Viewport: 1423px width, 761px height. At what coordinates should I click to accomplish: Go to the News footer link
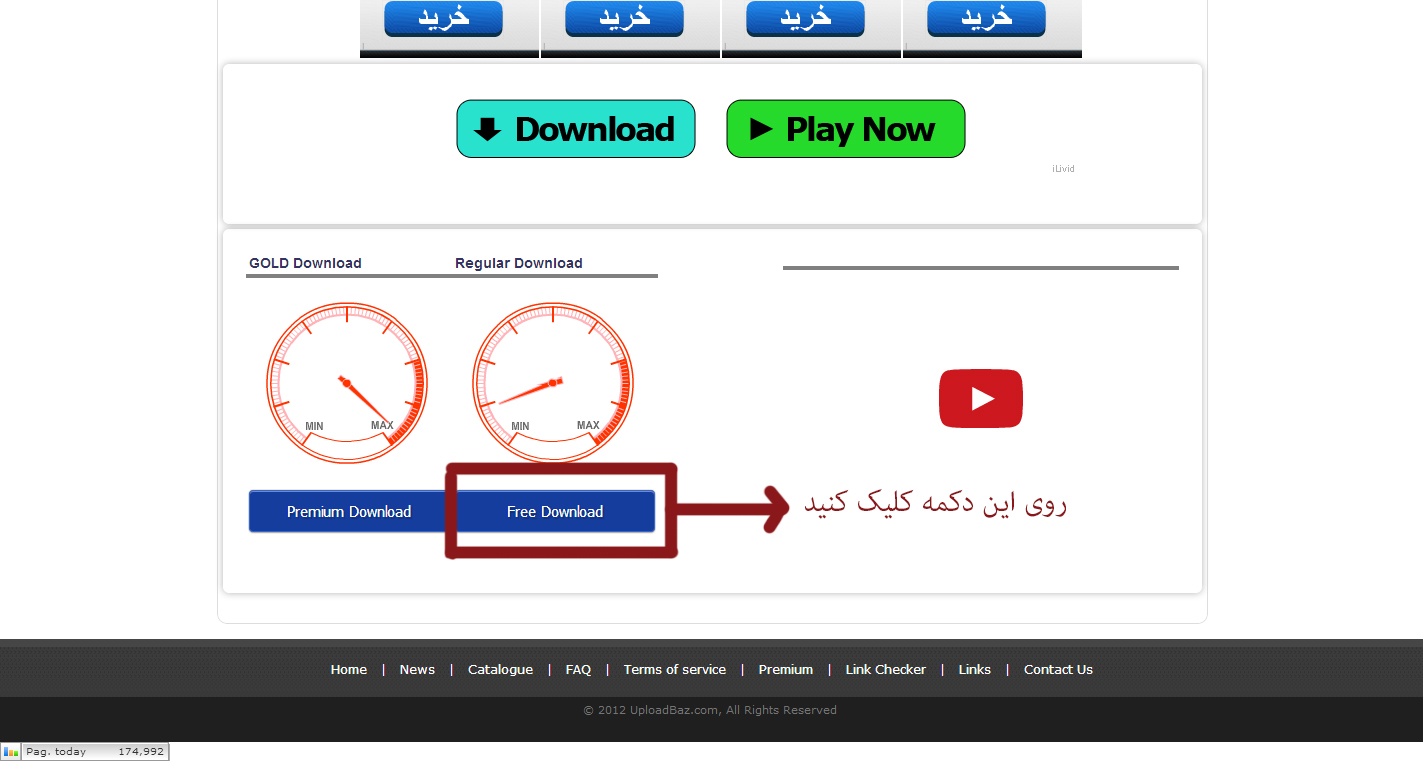click(x=417, y=670)
